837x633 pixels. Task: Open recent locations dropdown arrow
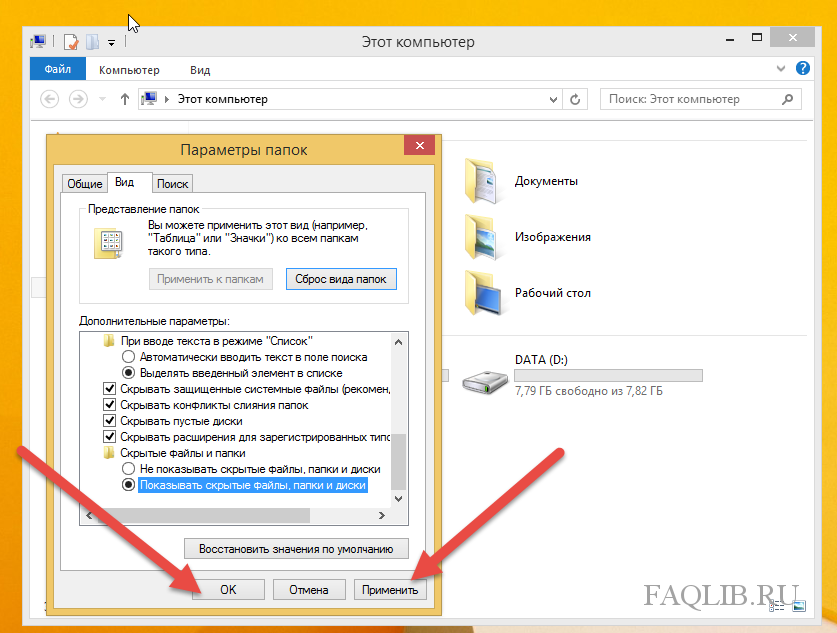coord(102,99)
